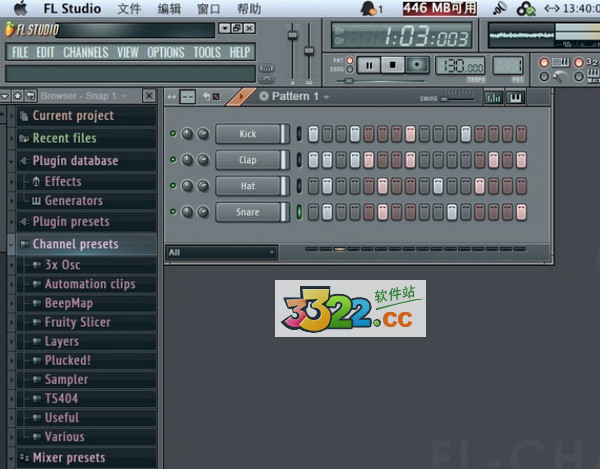Open the CHANNELS menu
Screen dimensions: 600x469
86,52
